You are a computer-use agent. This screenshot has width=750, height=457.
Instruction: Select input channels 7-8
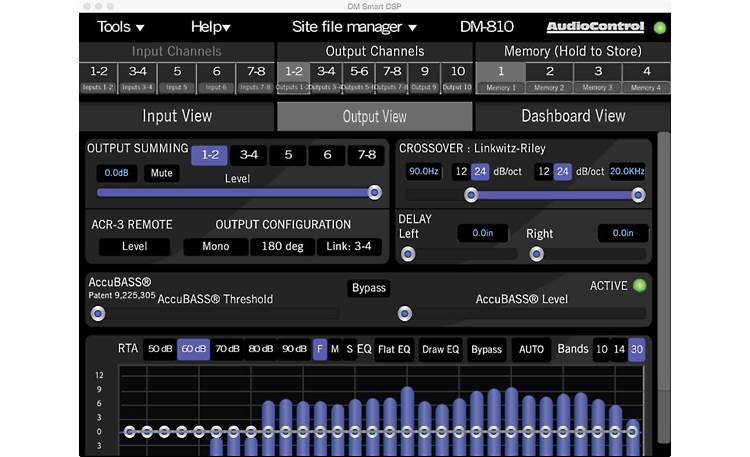pyautogui.click(x=255, y=78)
